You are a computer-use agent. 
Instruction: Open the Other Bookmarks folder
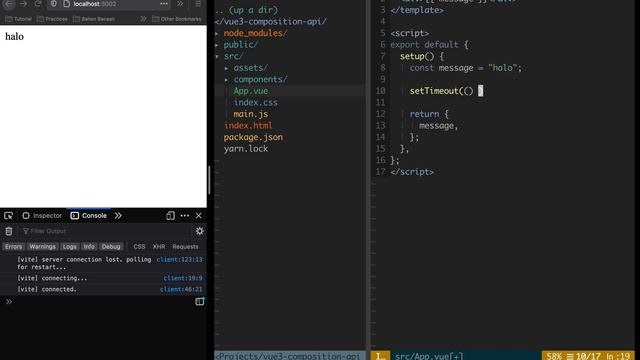(177, 19)
